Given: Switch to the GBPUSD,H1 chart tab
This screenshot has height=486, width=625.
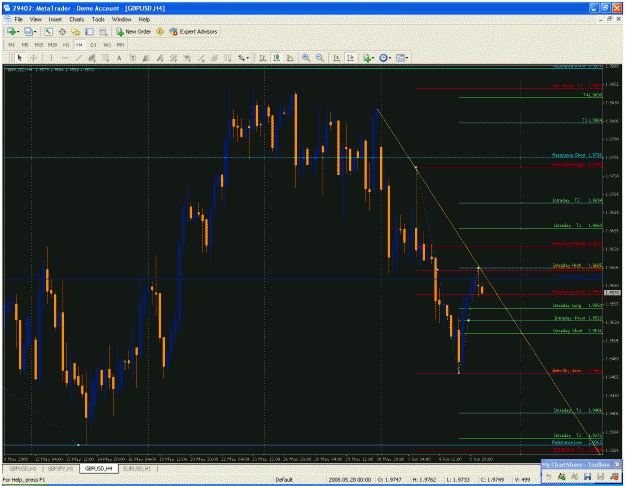Looking at the screenshot, I should click(23, 468).
